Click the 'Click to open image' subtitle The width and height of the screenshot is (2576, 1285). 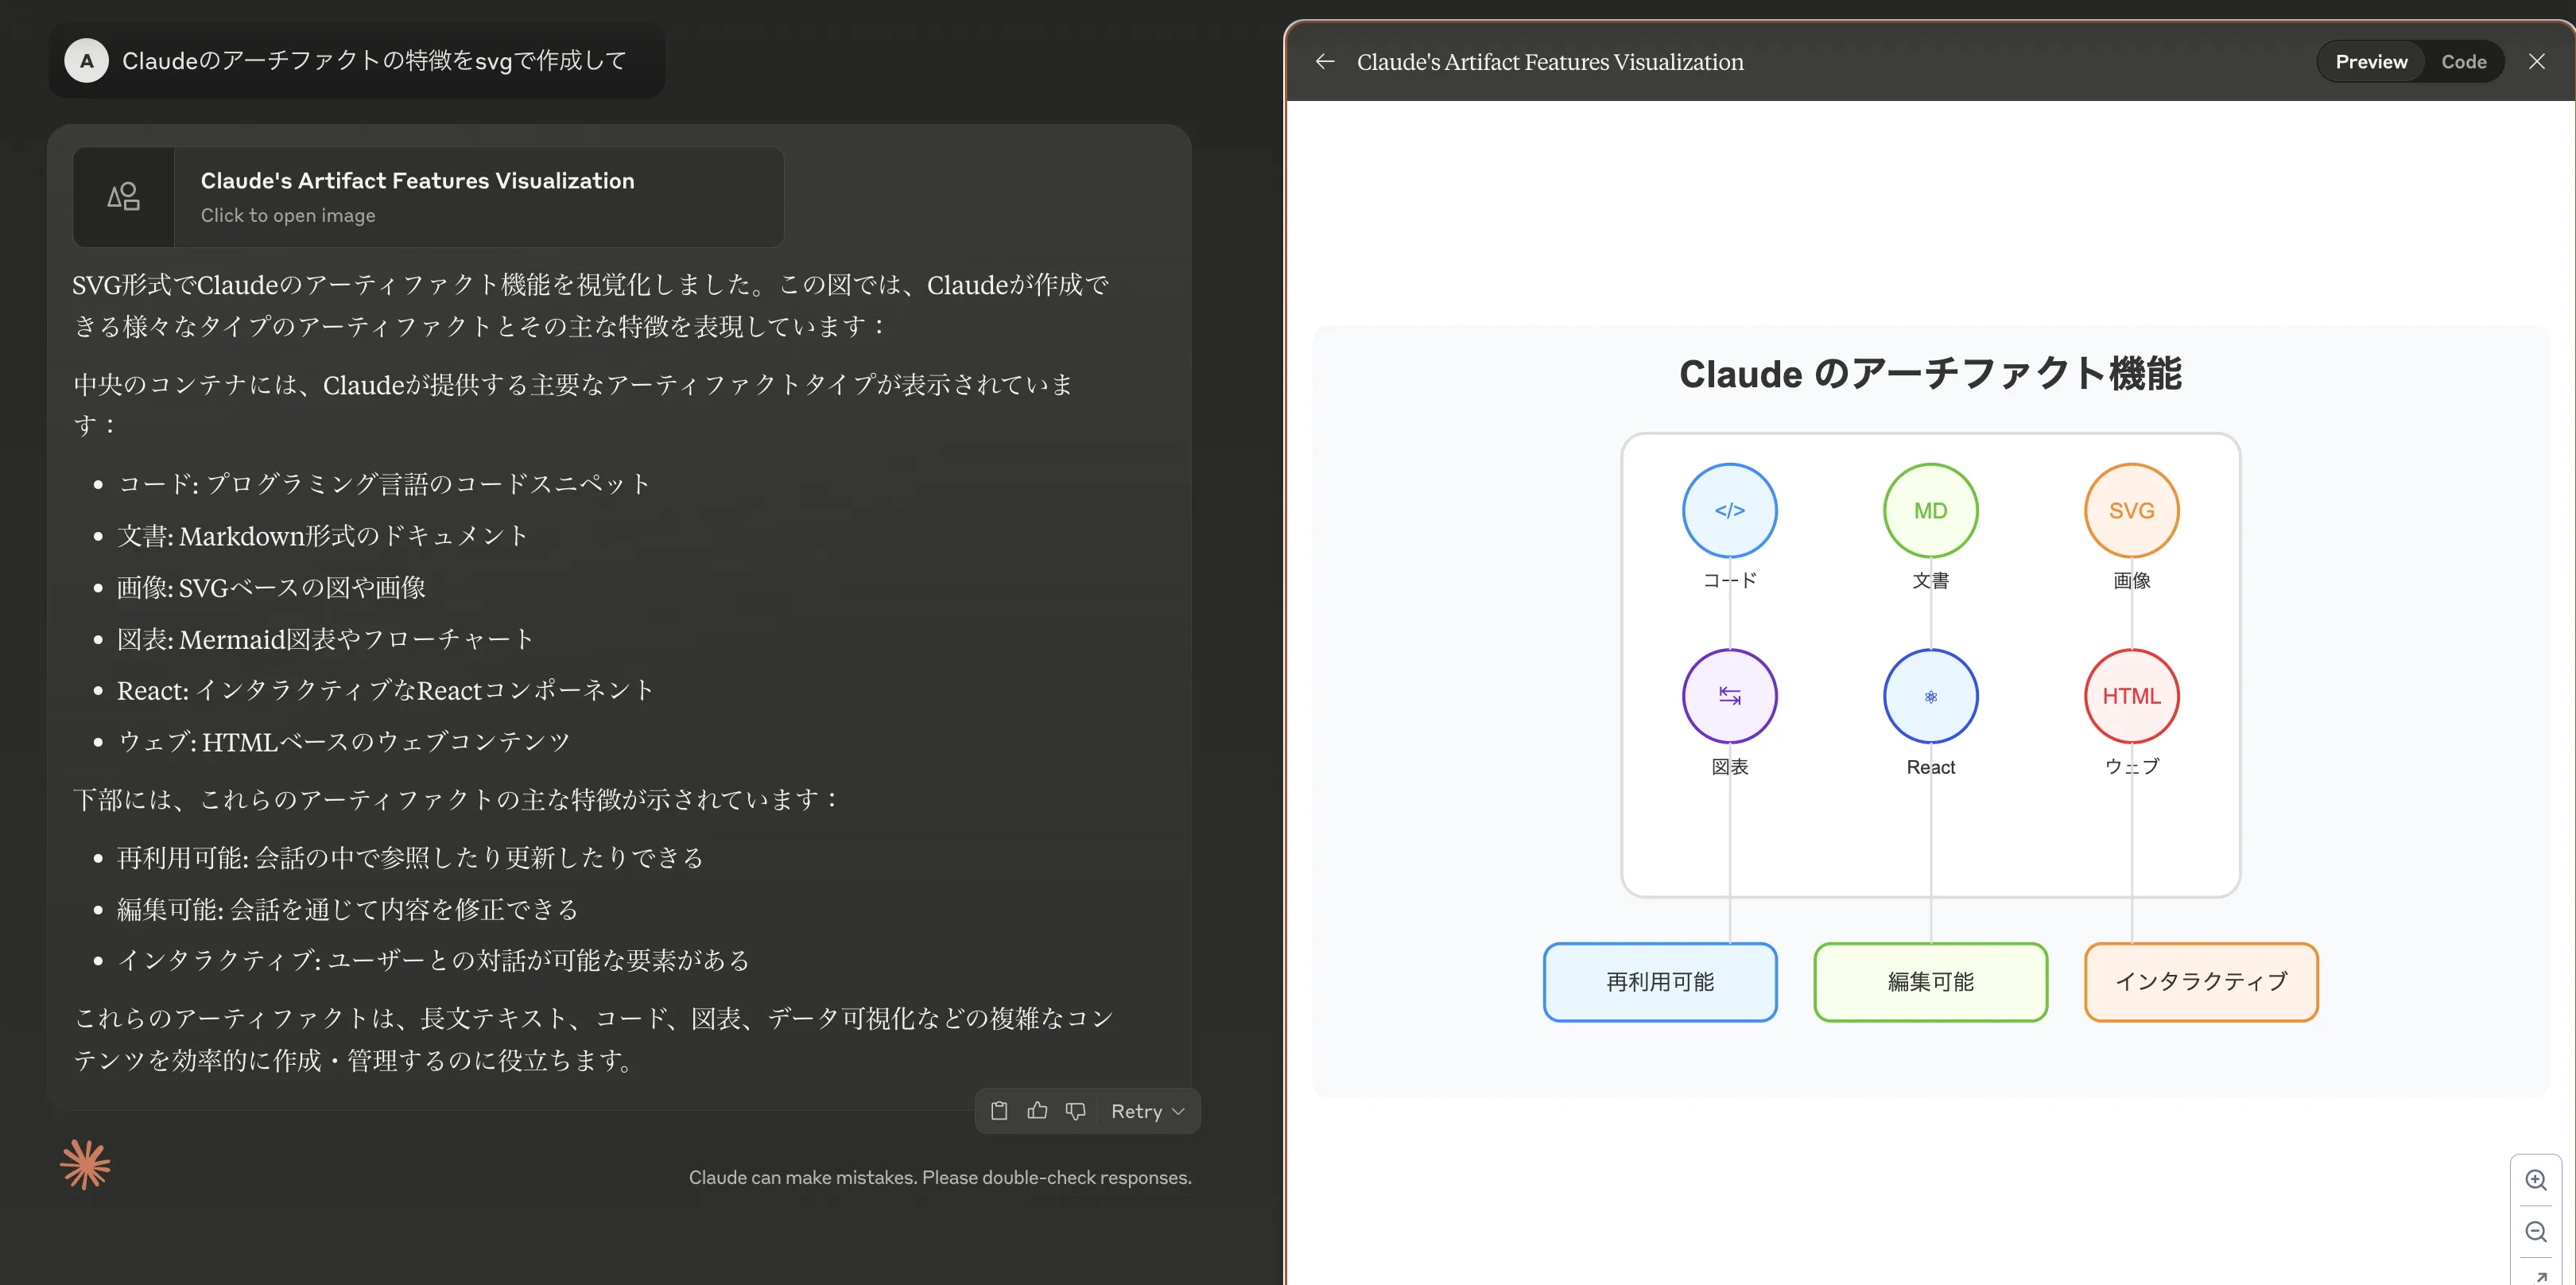point(288,215)
